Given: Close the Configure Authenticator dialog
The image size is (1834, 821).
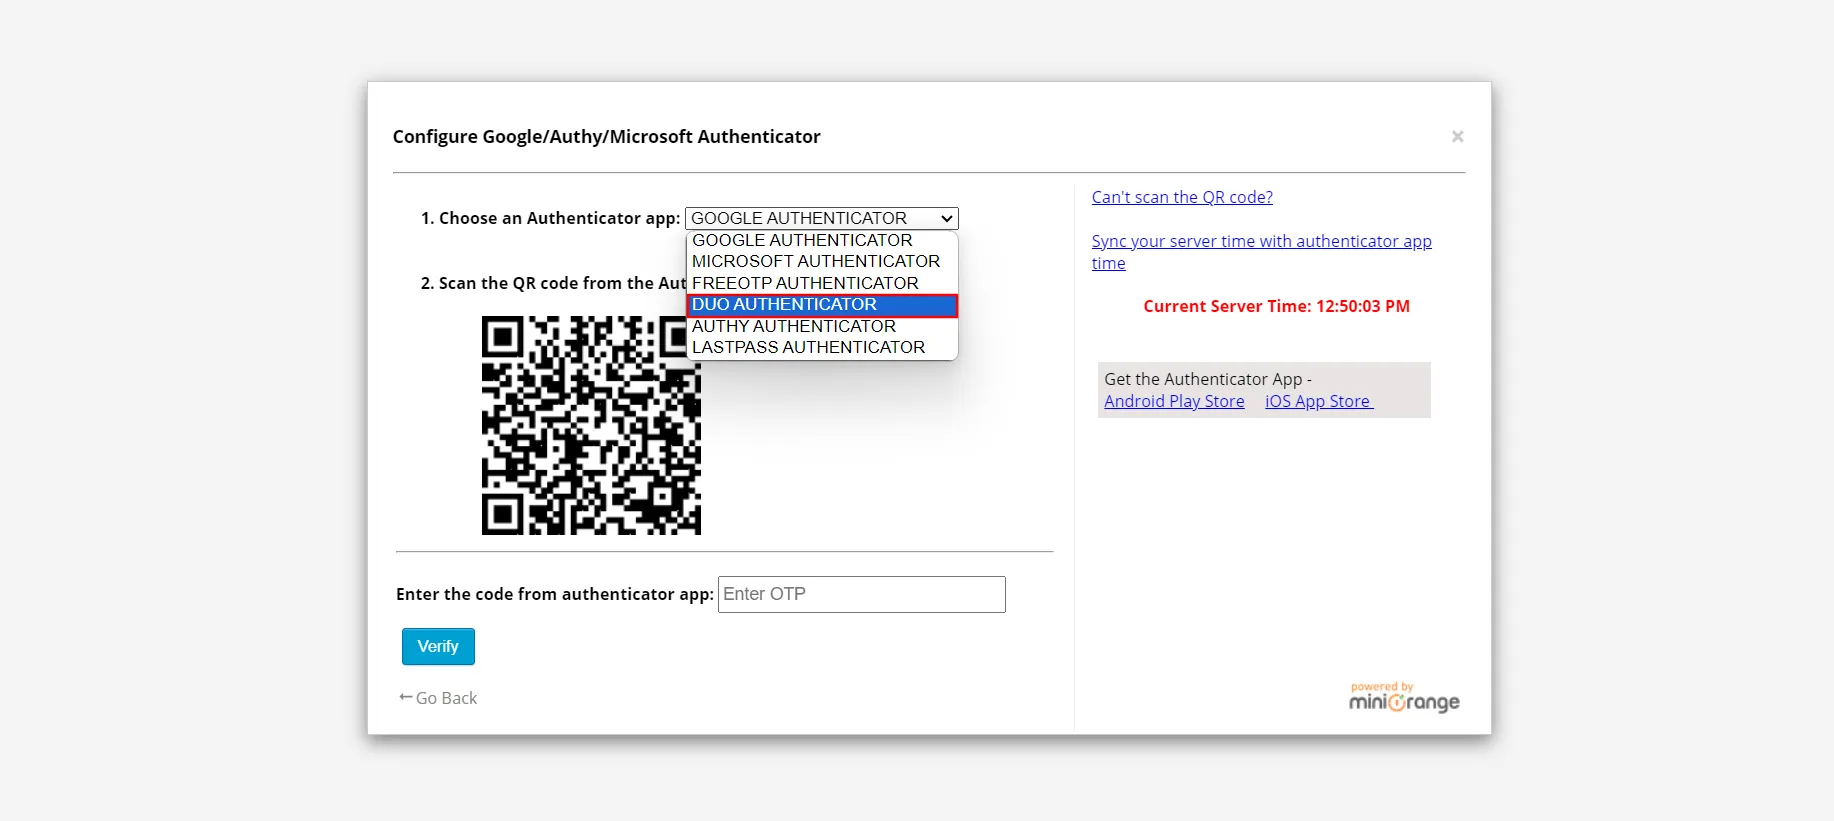Looking at the screenshot, I should click(1457, 136).
